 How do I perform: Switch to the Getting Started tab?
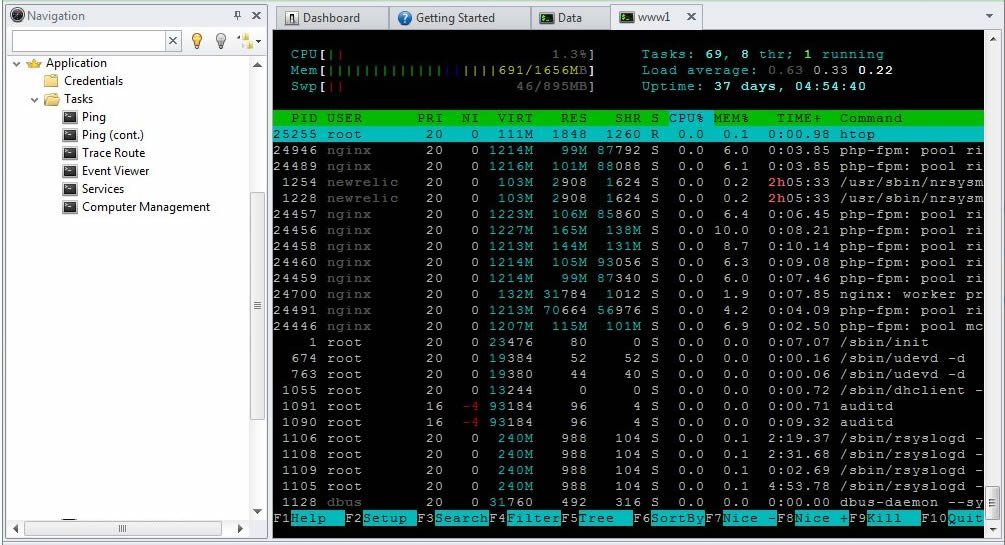point(446,18)
